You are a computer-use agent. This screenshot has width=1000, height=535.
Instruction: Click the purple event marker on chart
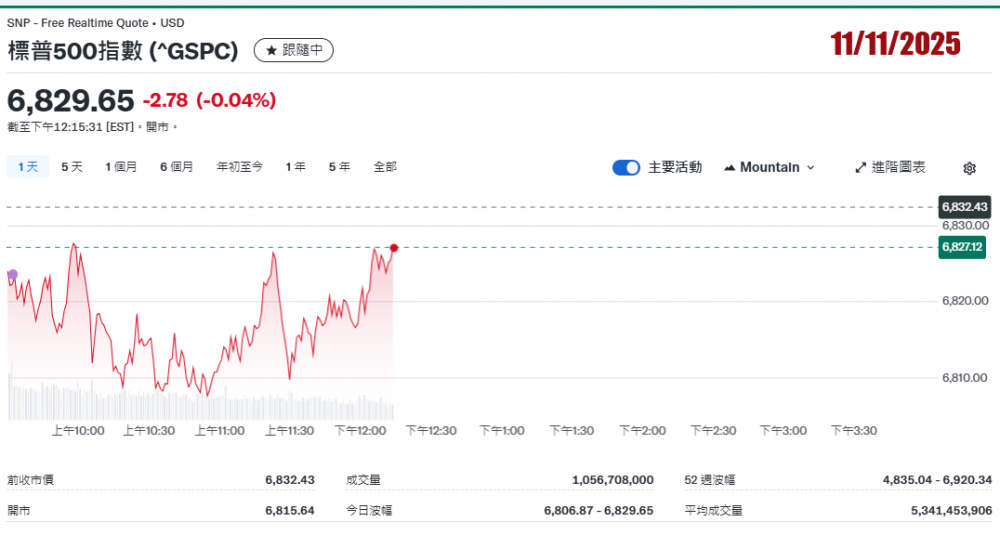tap(12, 274)
